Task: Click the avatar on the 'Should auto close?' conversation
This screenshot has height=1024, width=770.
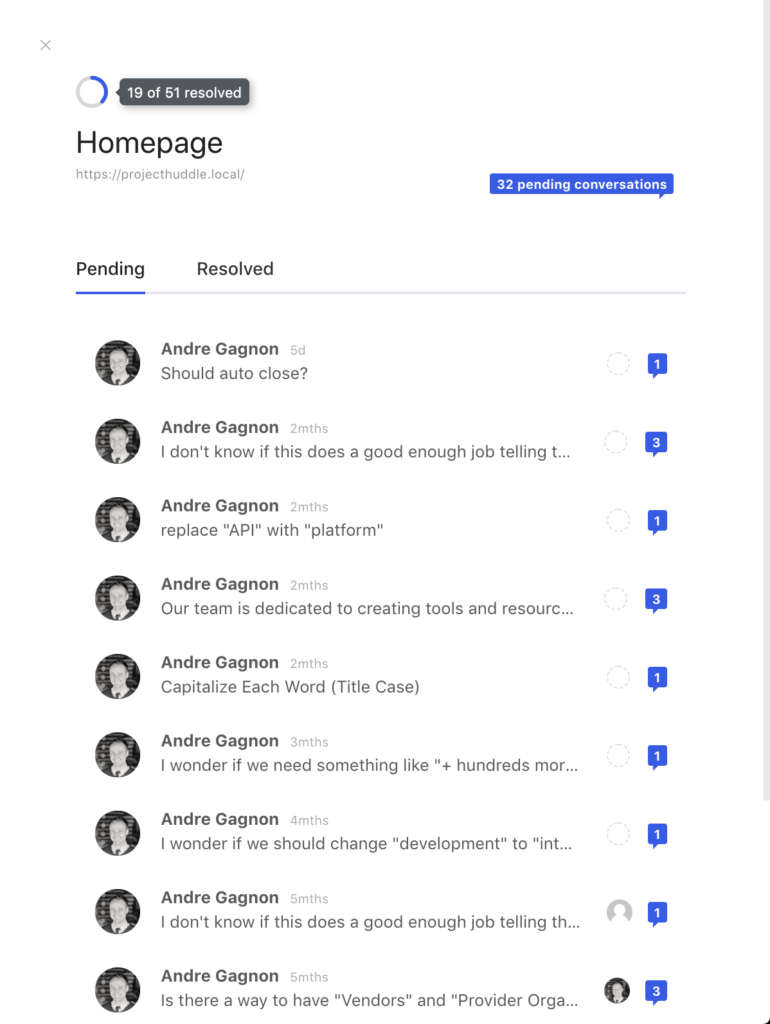Action: click(x=117, y=363)
